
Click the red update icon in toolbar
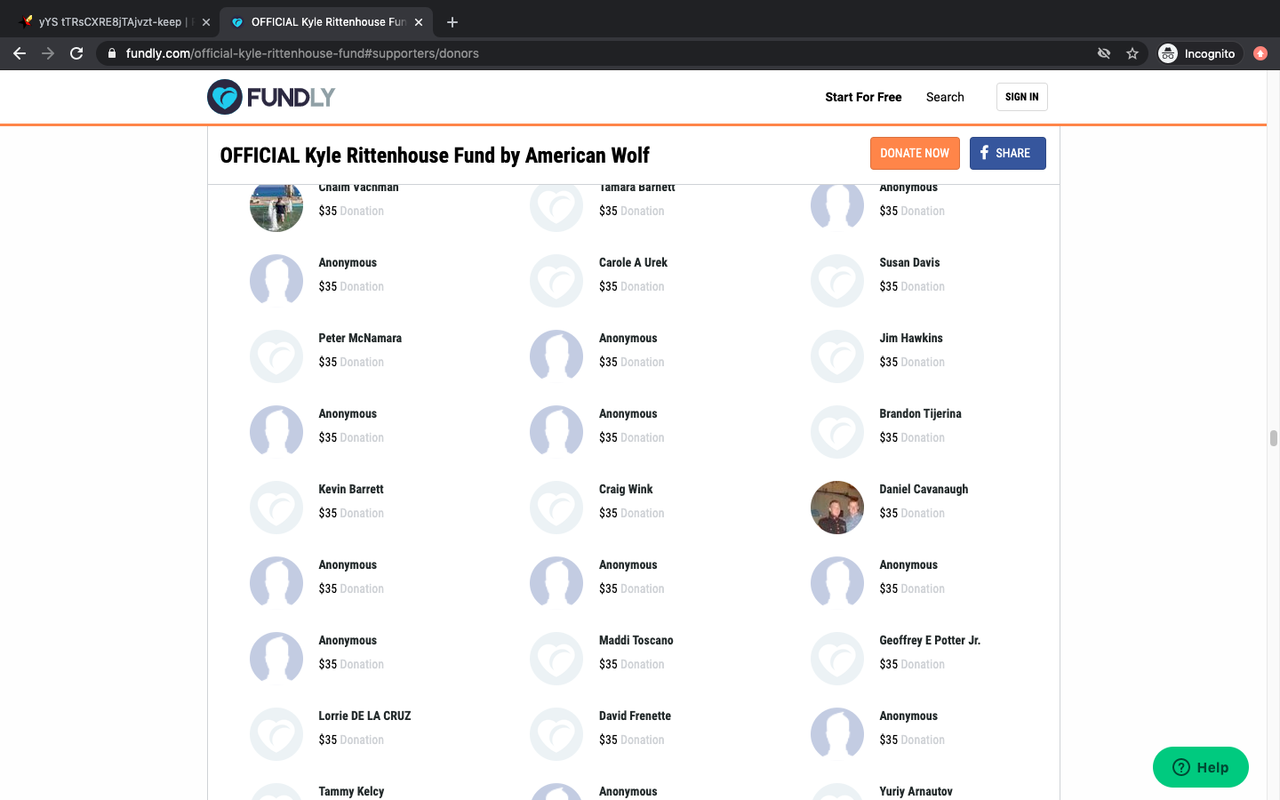tap(1260, 53)
